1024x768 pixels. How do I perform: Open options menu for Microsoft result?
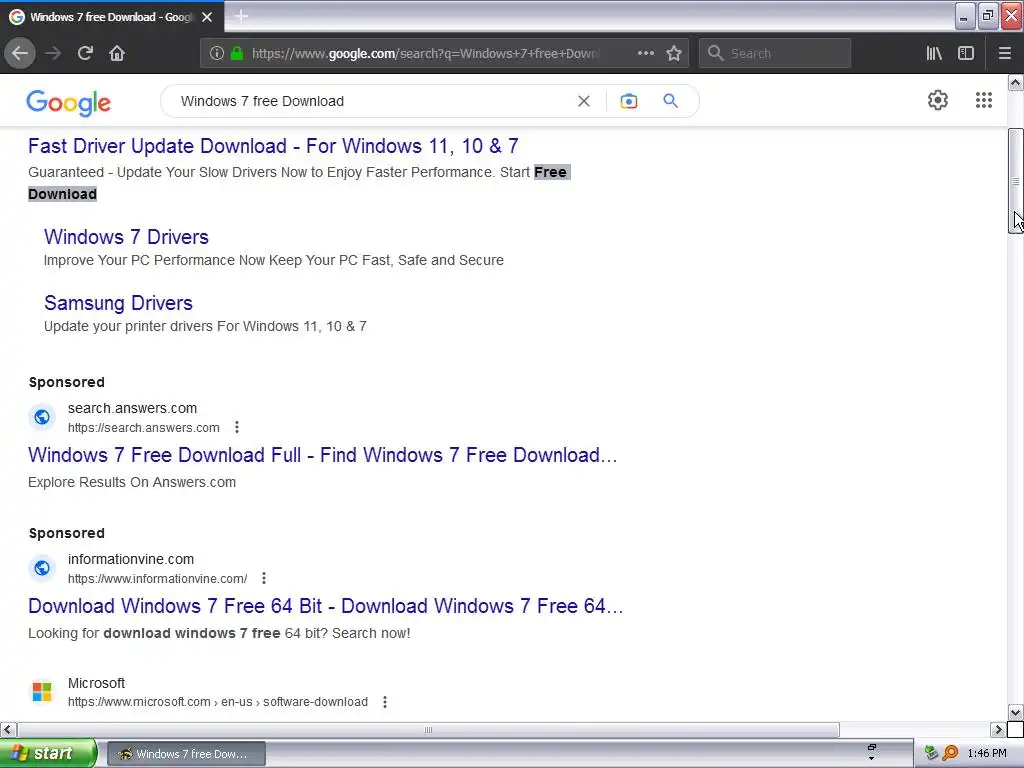pos(385,701)
